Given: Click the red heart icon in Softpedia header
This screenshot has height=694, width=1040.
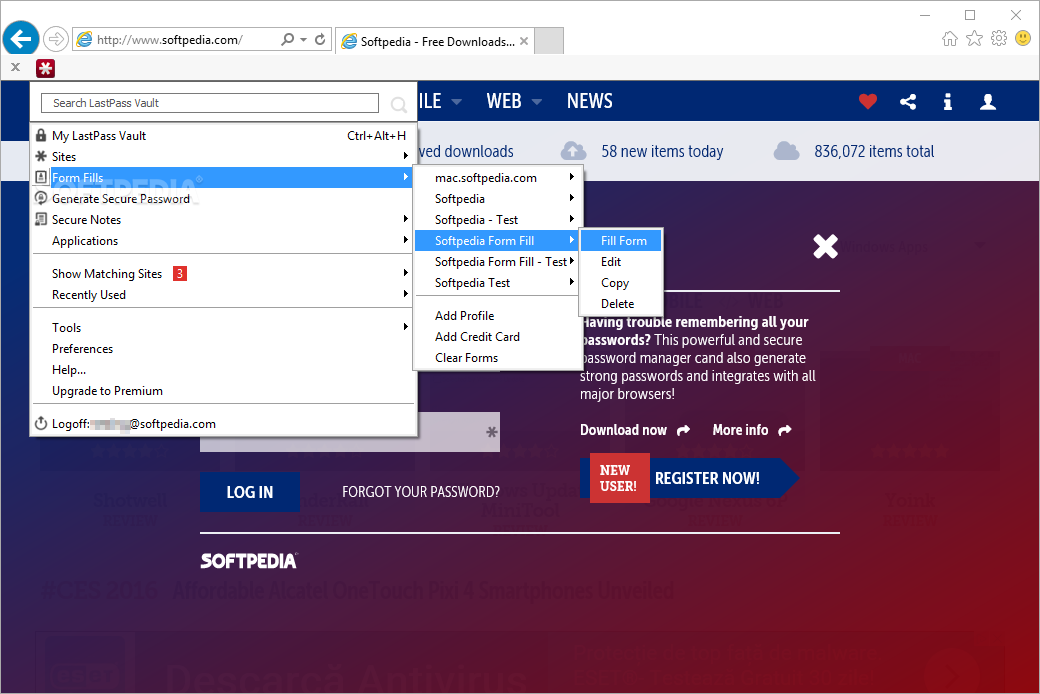Looking at the screenshot, I should click(868, 102).
